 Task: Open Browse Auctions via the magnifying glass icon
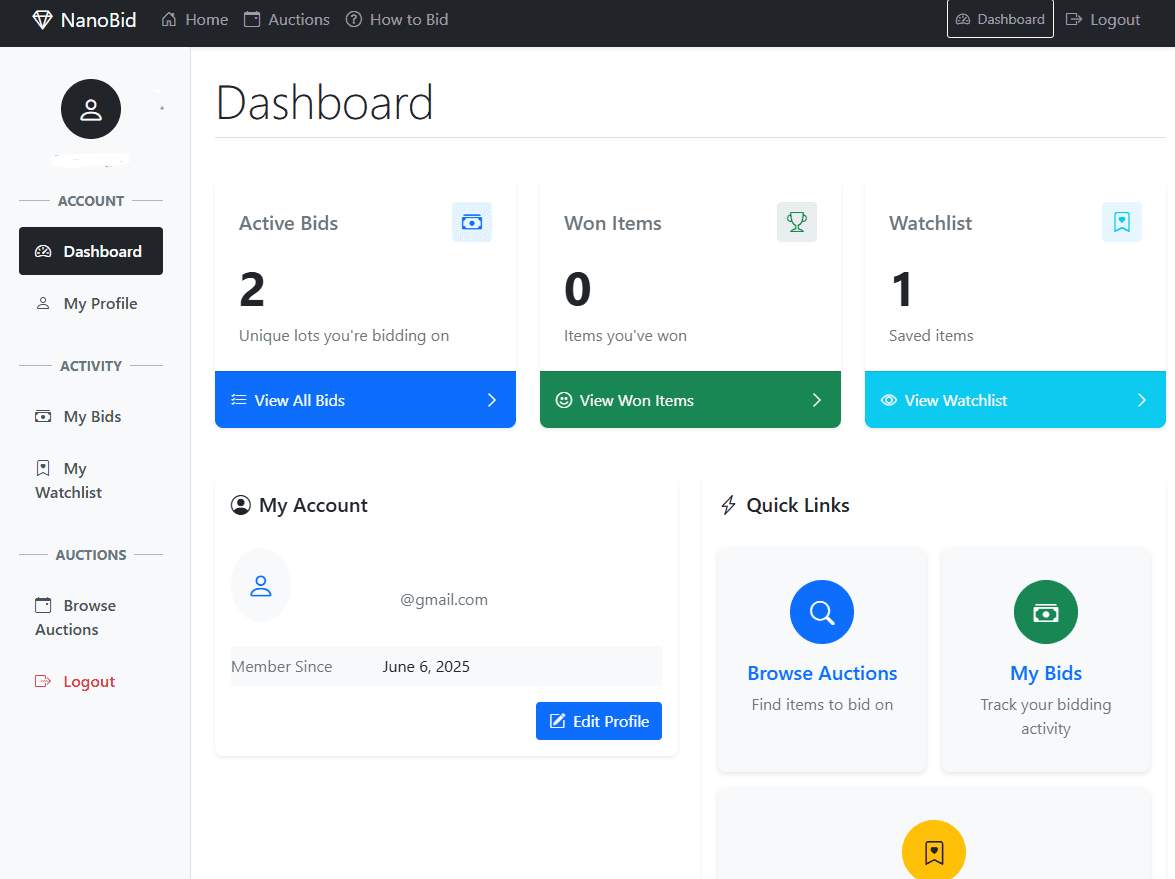pos(821,612)
